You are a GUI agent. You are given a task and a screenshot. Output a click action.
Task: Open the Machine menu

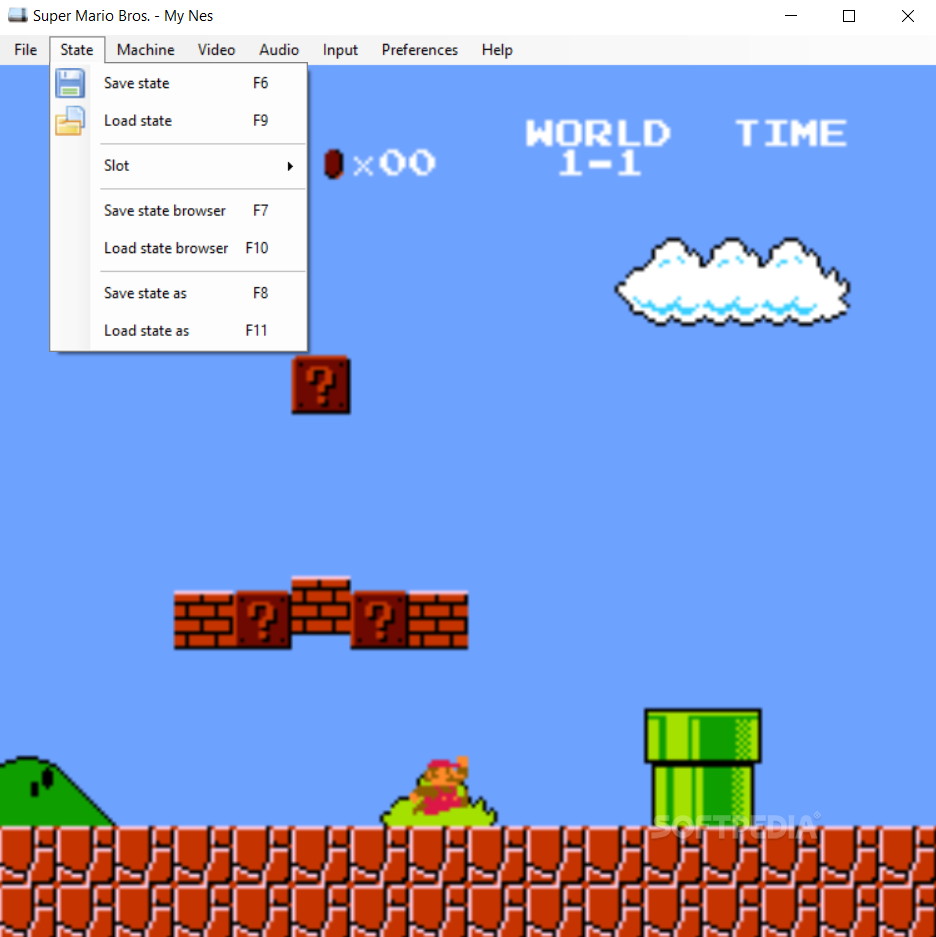146,50
